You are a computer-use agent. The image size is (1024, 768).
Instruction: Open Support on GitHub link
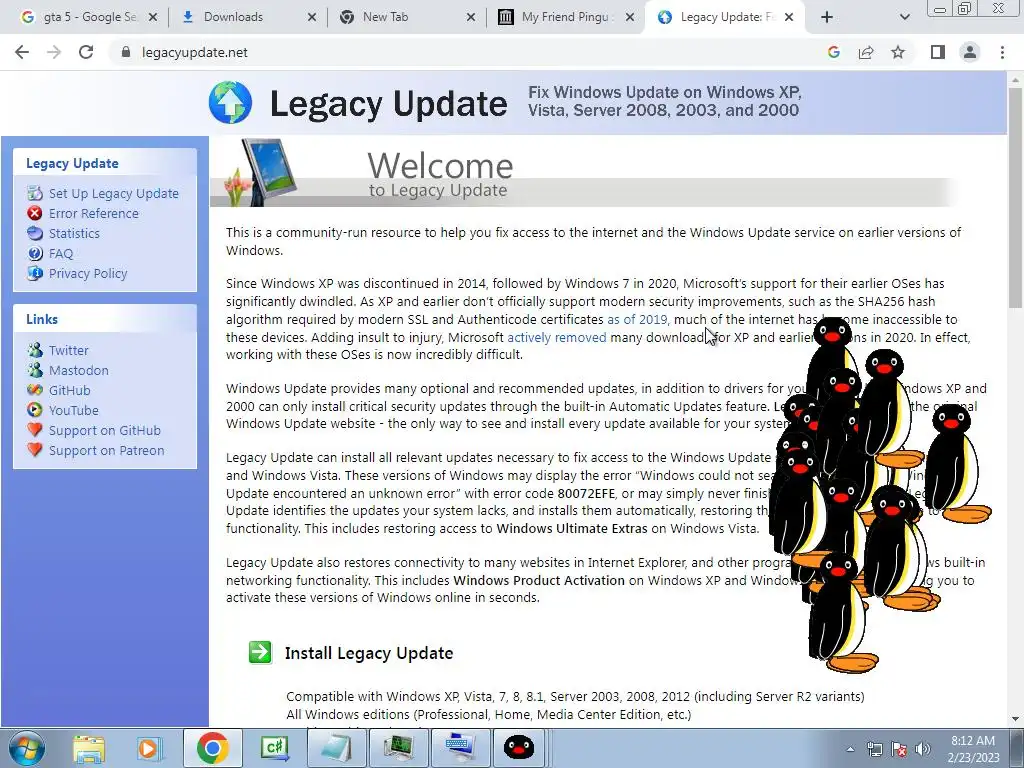[104, 430]
